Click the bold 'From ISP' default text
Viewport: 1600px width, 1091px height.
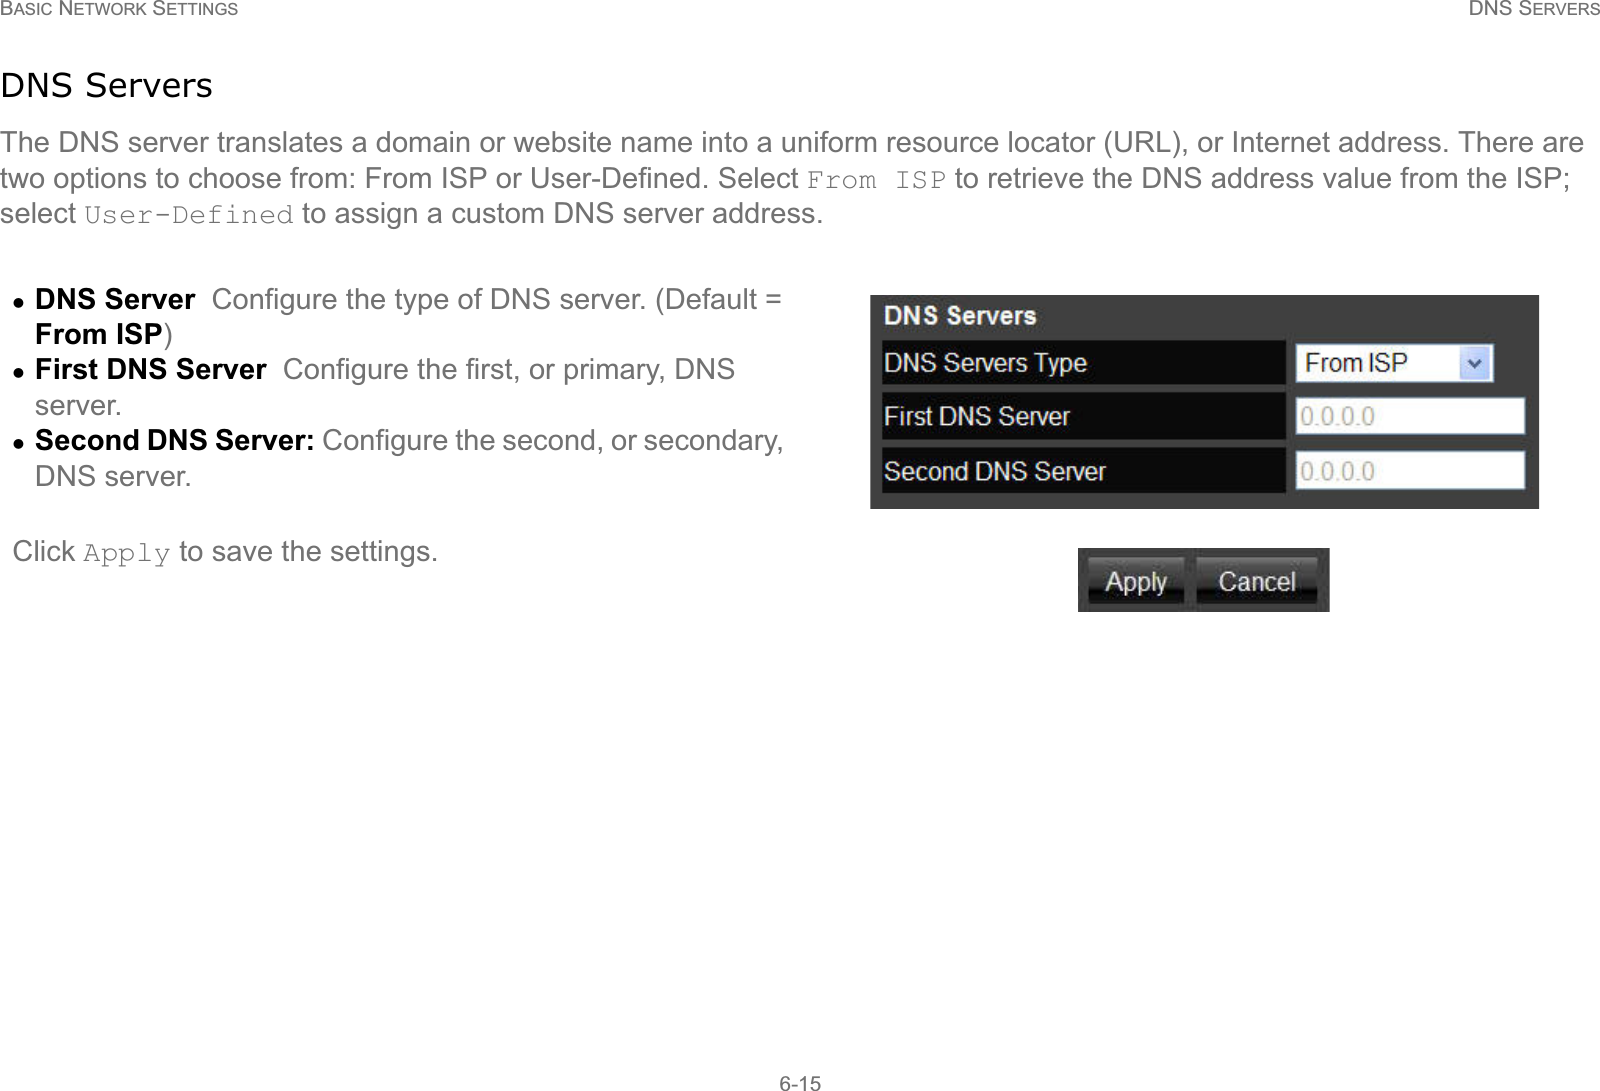[x=99, y=334]
